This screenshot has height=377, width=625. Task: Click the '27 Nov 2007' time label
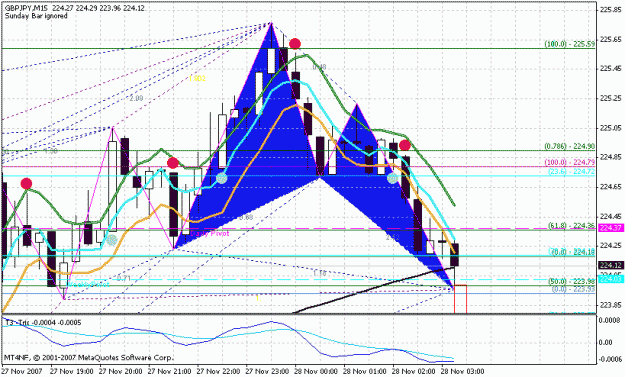click(23, 371)
